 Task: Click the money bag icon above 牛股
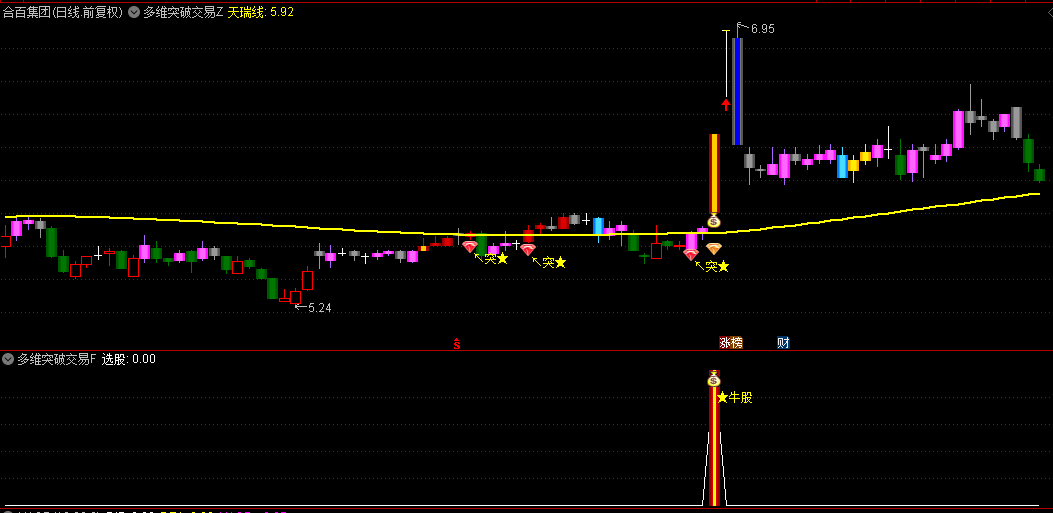[x=714, y=379]
